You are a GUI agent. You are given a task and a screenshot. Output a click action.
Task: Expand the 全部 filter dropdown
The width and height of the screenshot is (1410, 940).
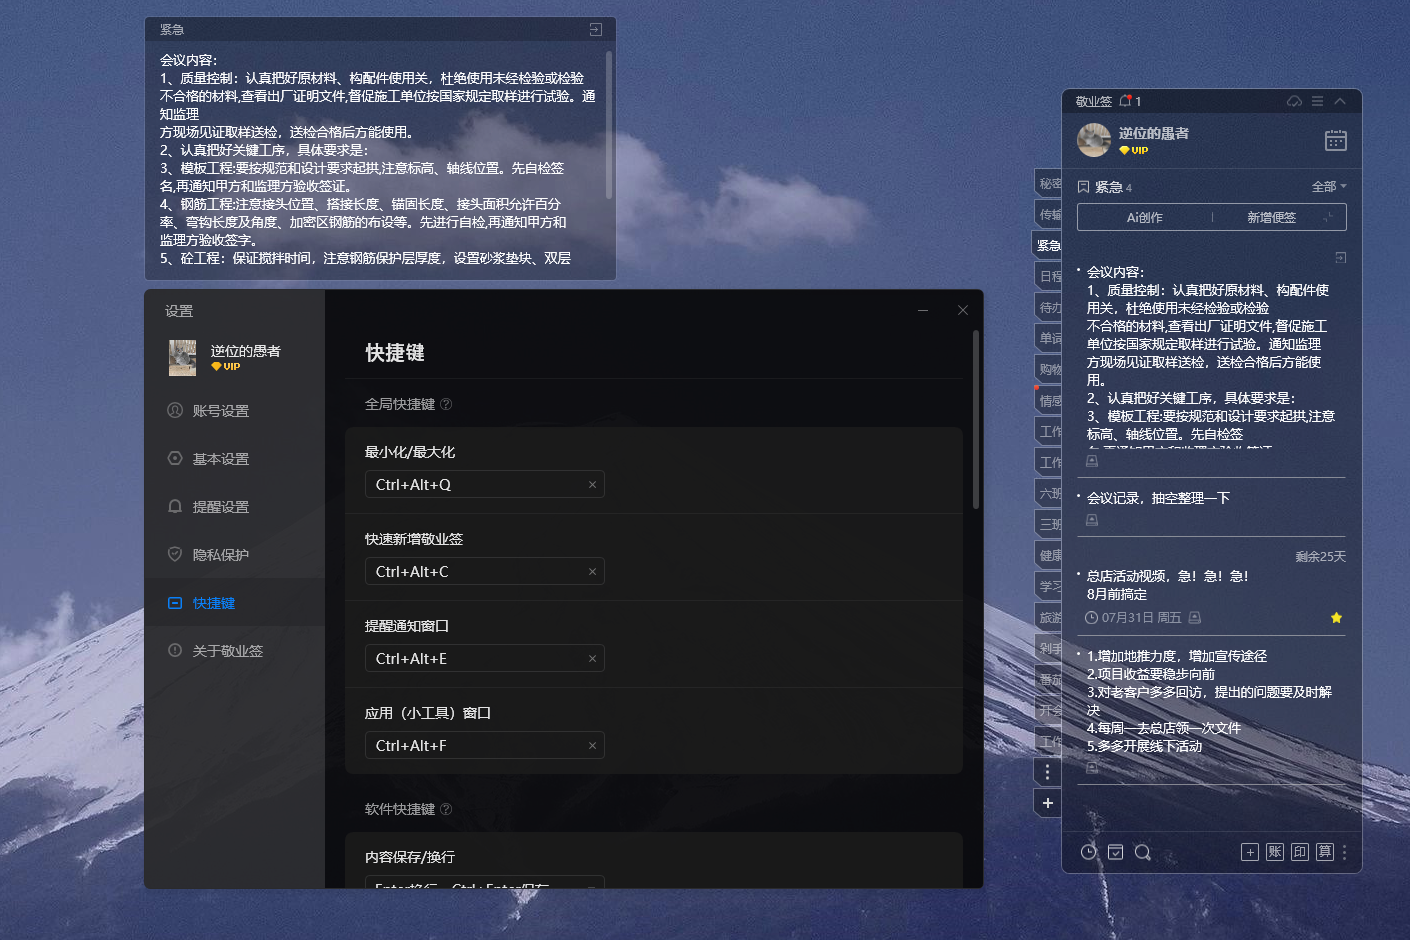point(1329,187)
